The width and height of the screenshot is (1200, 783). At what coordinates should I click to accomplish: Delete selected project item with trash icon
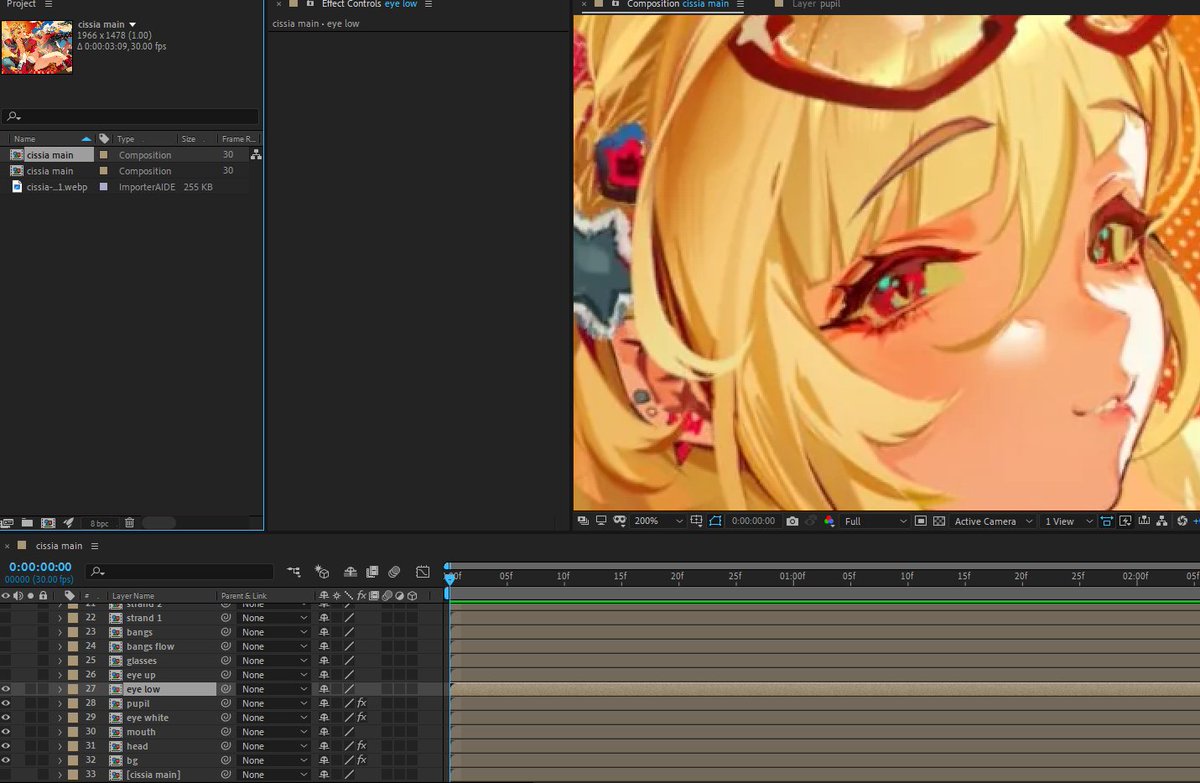129,522
